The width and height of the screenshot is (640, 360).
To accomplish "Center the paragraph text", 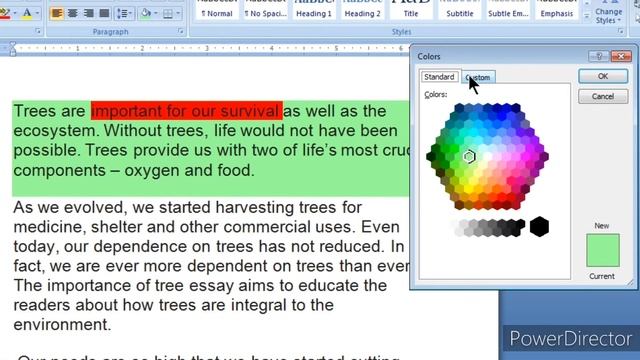I will 73,13.
